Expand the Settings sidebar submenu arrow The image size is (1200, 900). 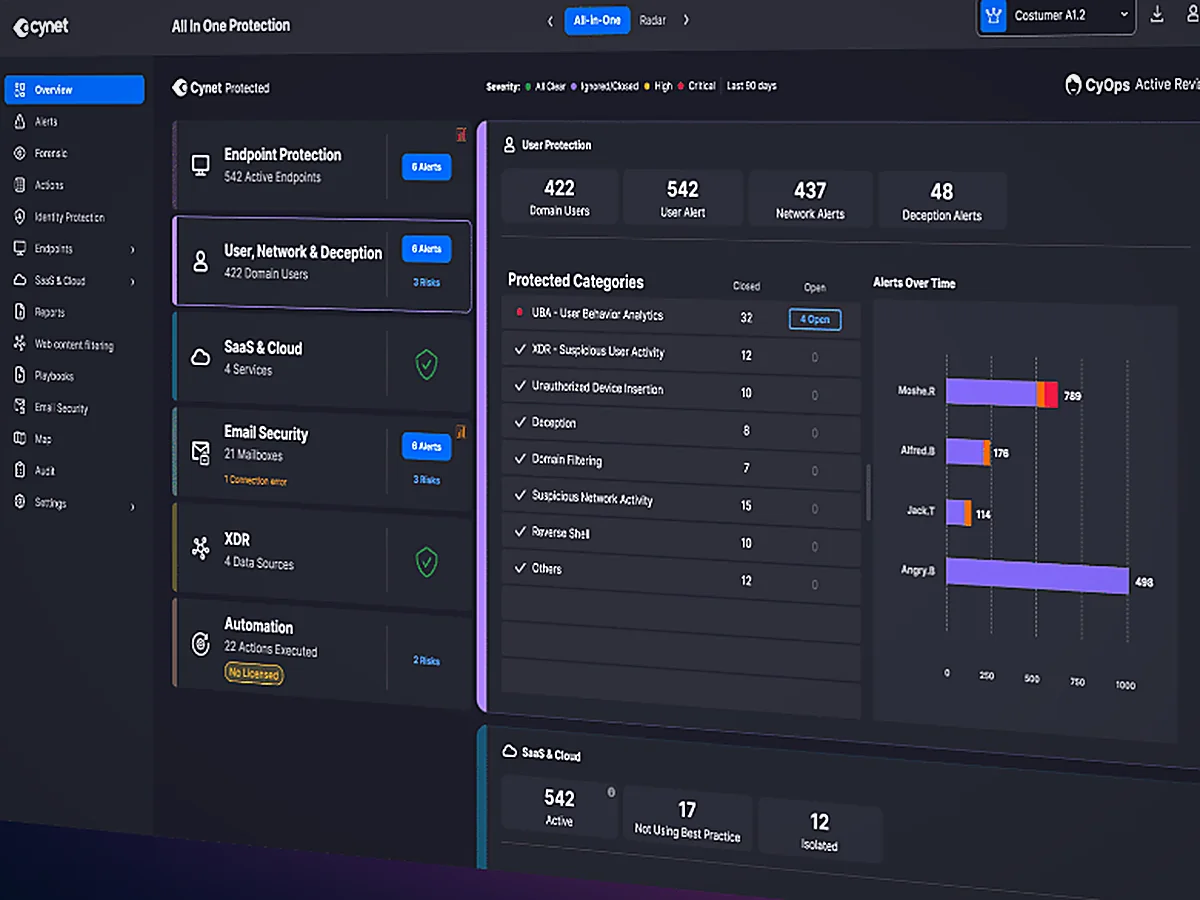pyautogui.click(x=133, y=507)
